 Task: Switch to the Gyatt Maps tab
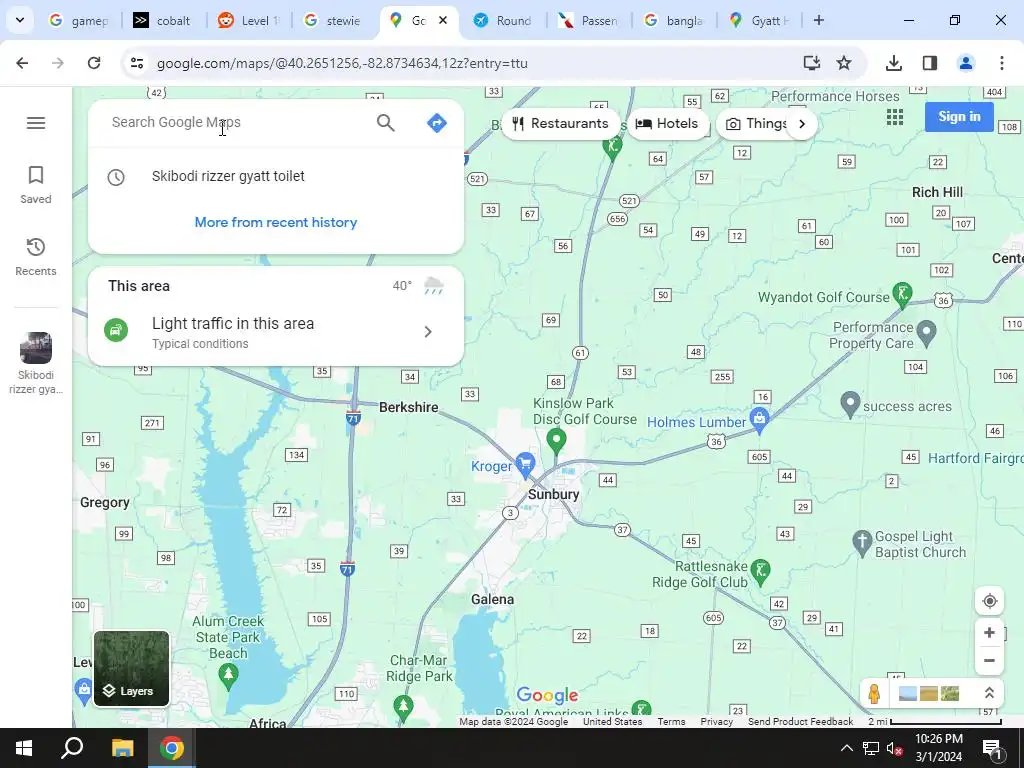[x=759, y=20]
